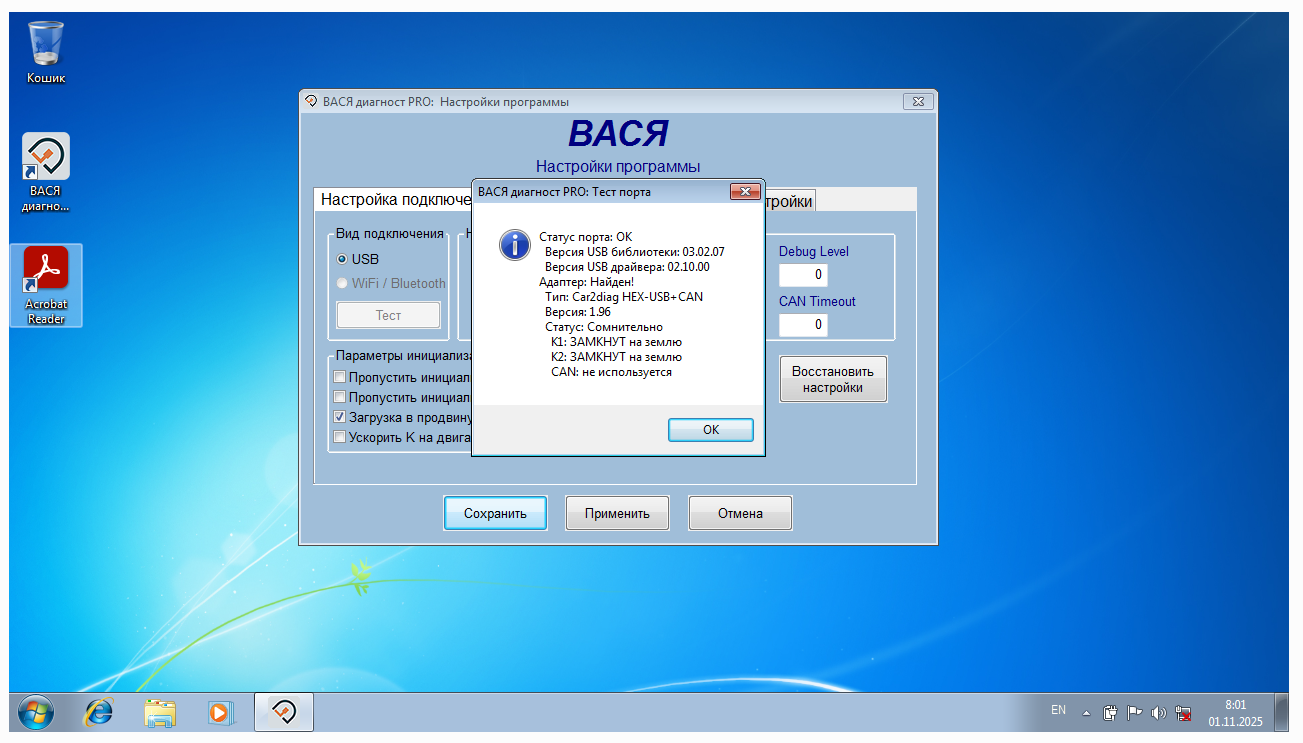Click the ВАСЯ диагност taskbar button
Viewport: 1303px width, 743px height.
coord(284,712)
